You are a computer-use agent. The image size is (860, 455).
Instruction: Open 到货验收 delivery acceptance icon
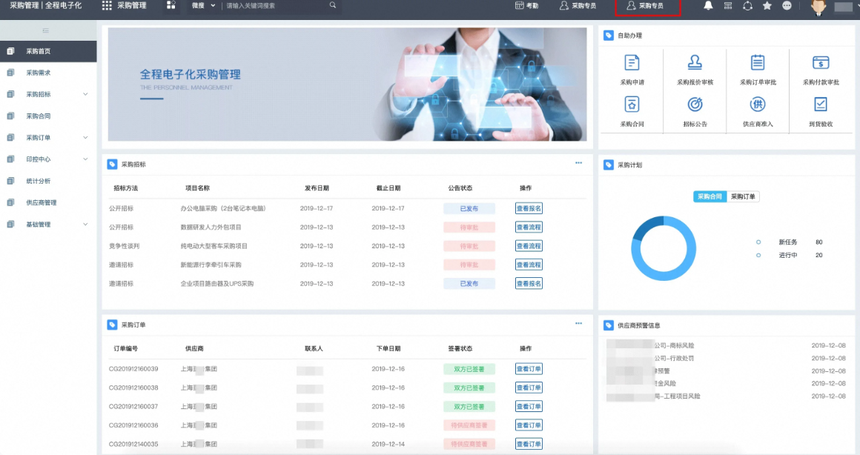click(821, 104)
